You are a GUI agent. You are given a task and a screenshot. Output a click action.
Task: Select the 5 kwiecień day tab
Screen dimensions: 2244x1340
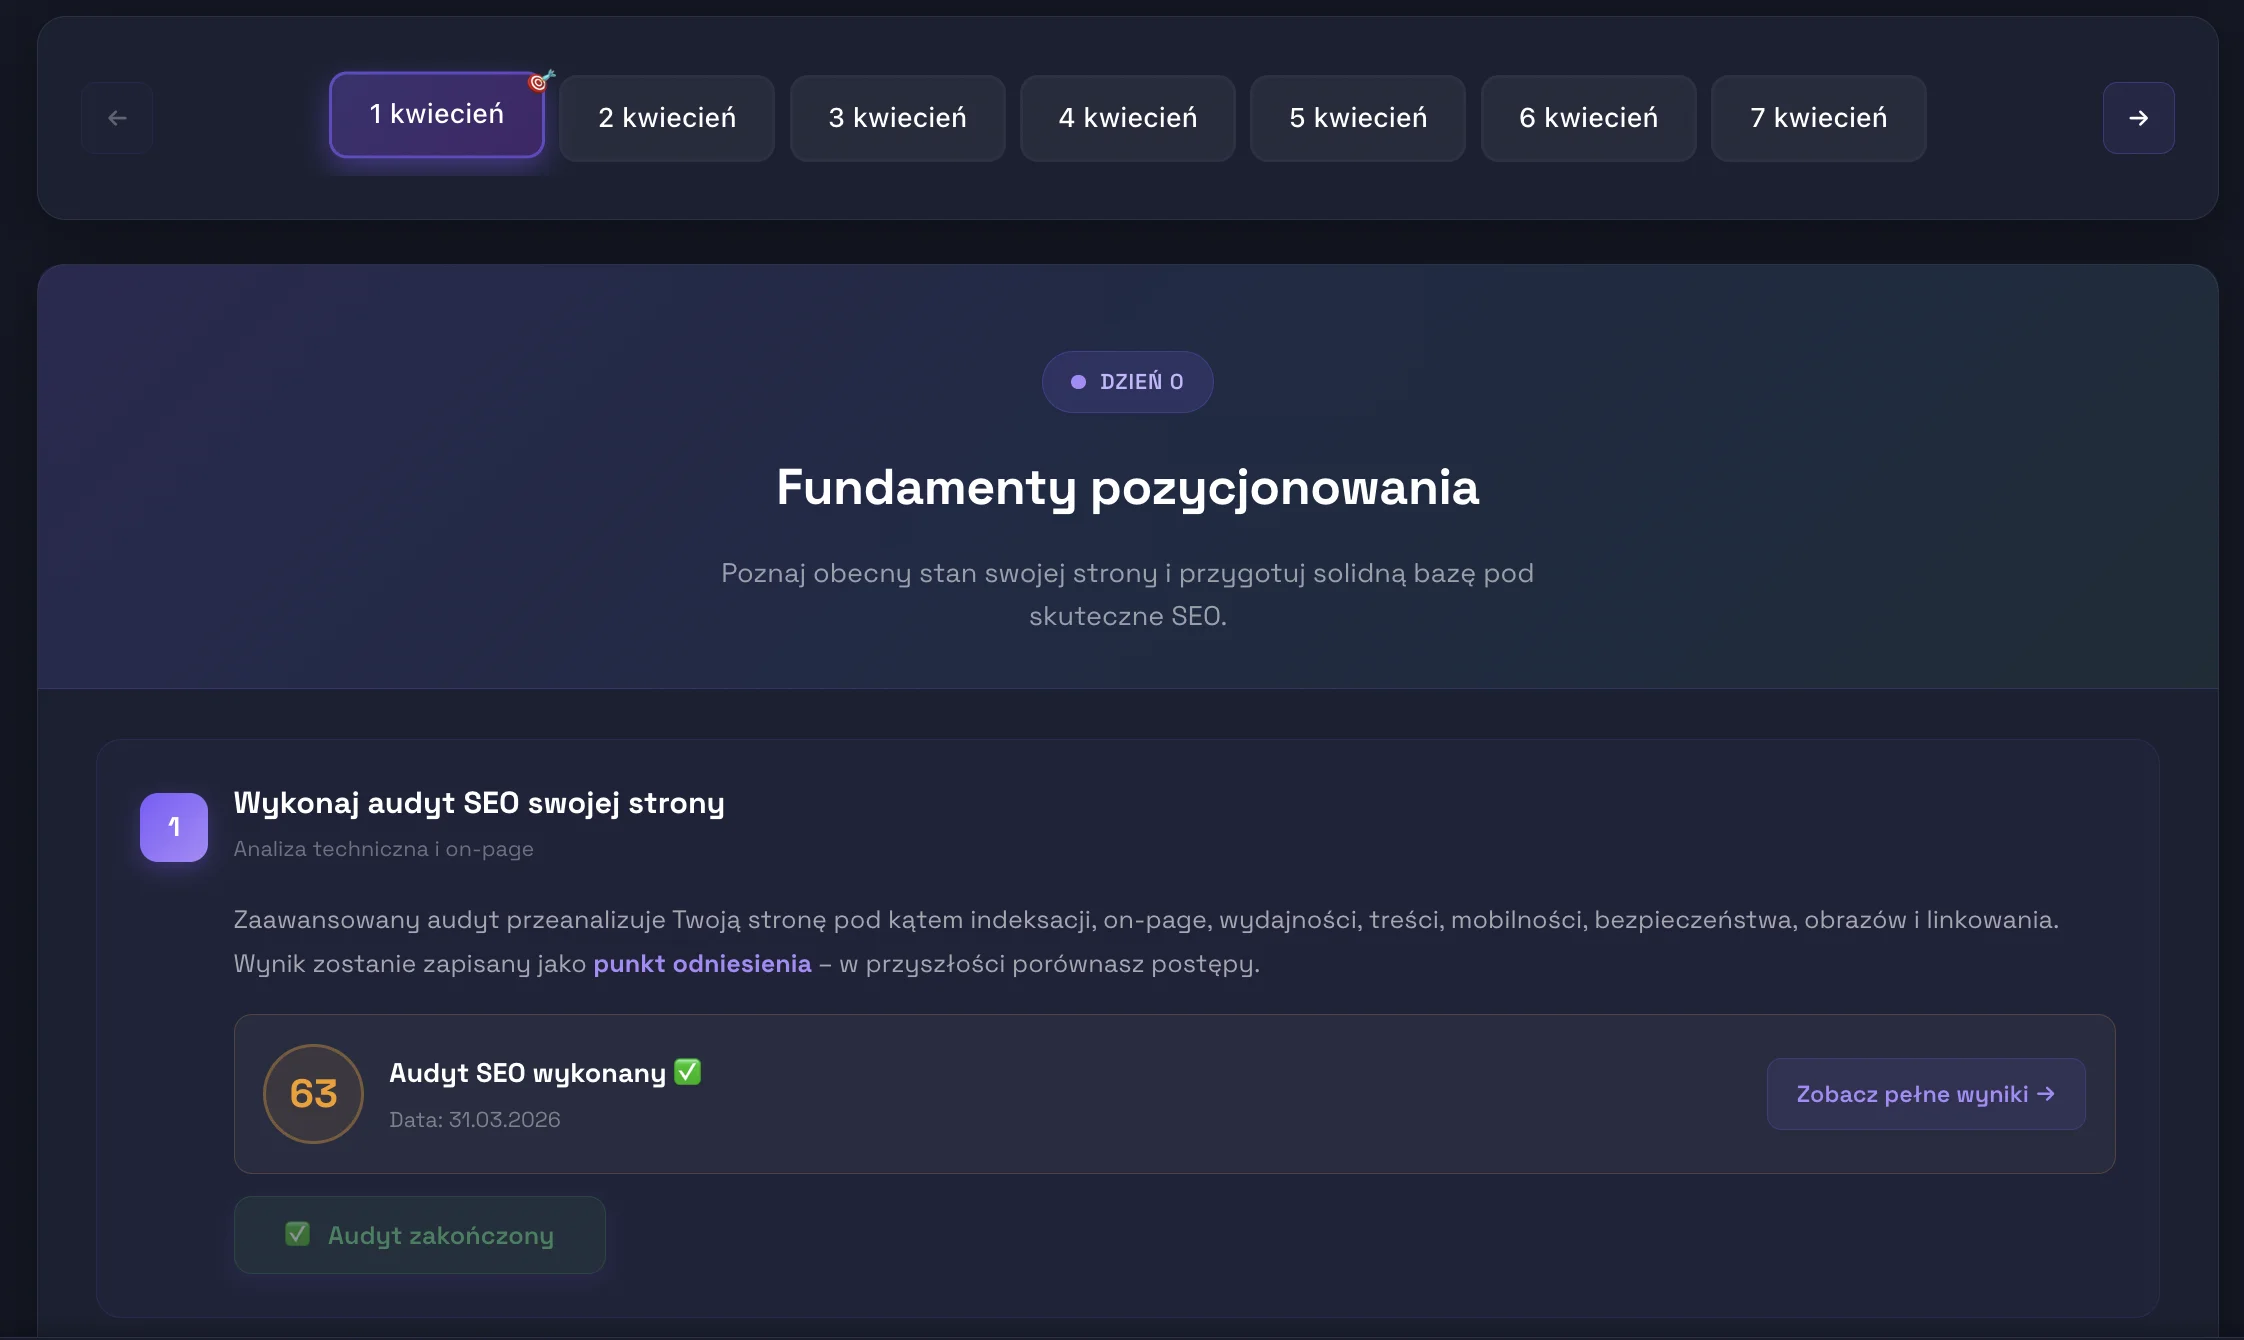tap(1358, 118)
